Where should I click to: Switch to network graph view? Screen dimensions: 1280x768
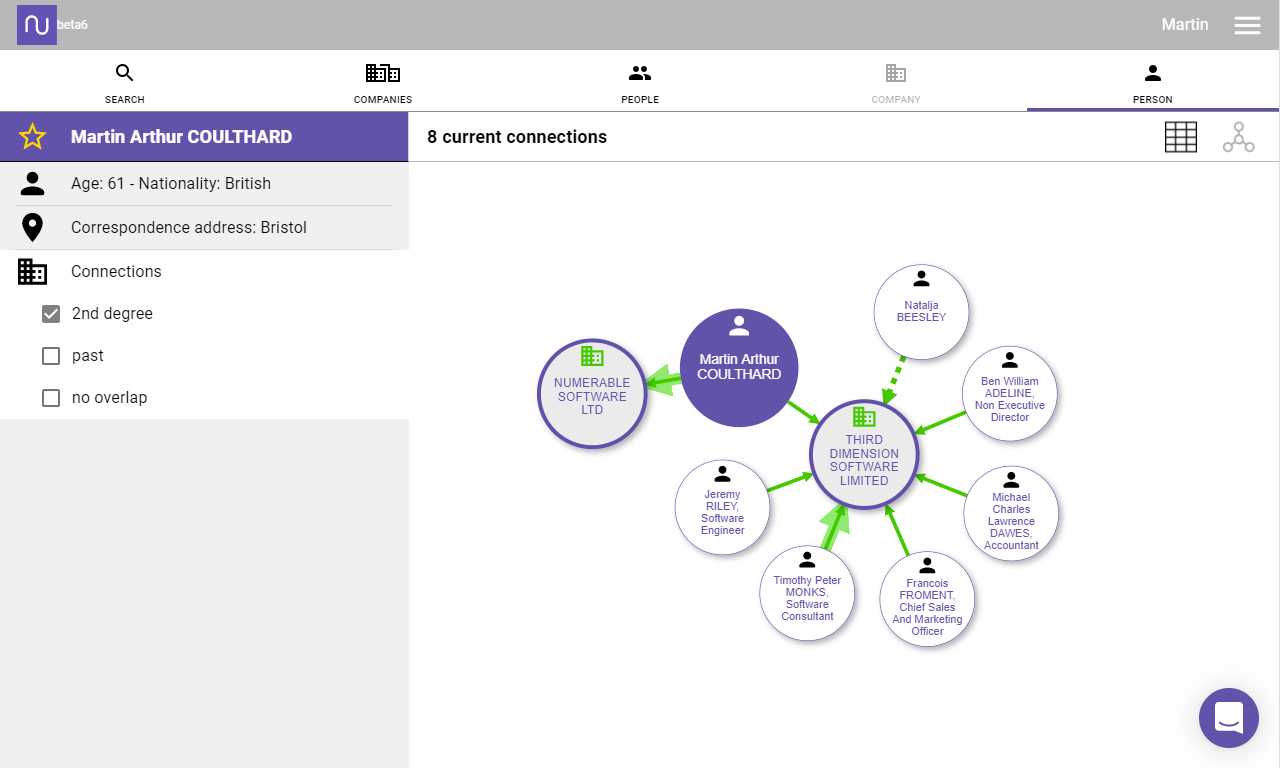(1238, 137)
